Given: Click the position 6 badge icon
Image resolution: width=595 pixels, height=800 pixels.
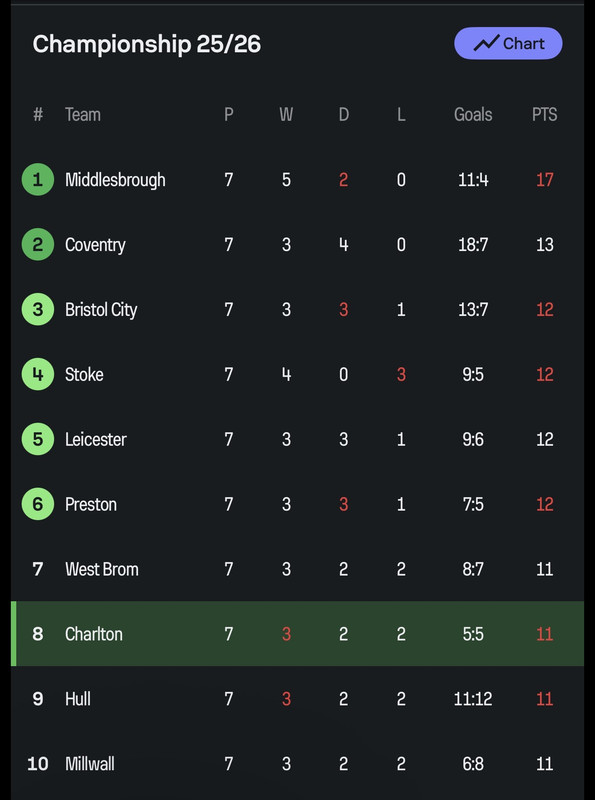Looking at the screenshot, I should (38, 504).
